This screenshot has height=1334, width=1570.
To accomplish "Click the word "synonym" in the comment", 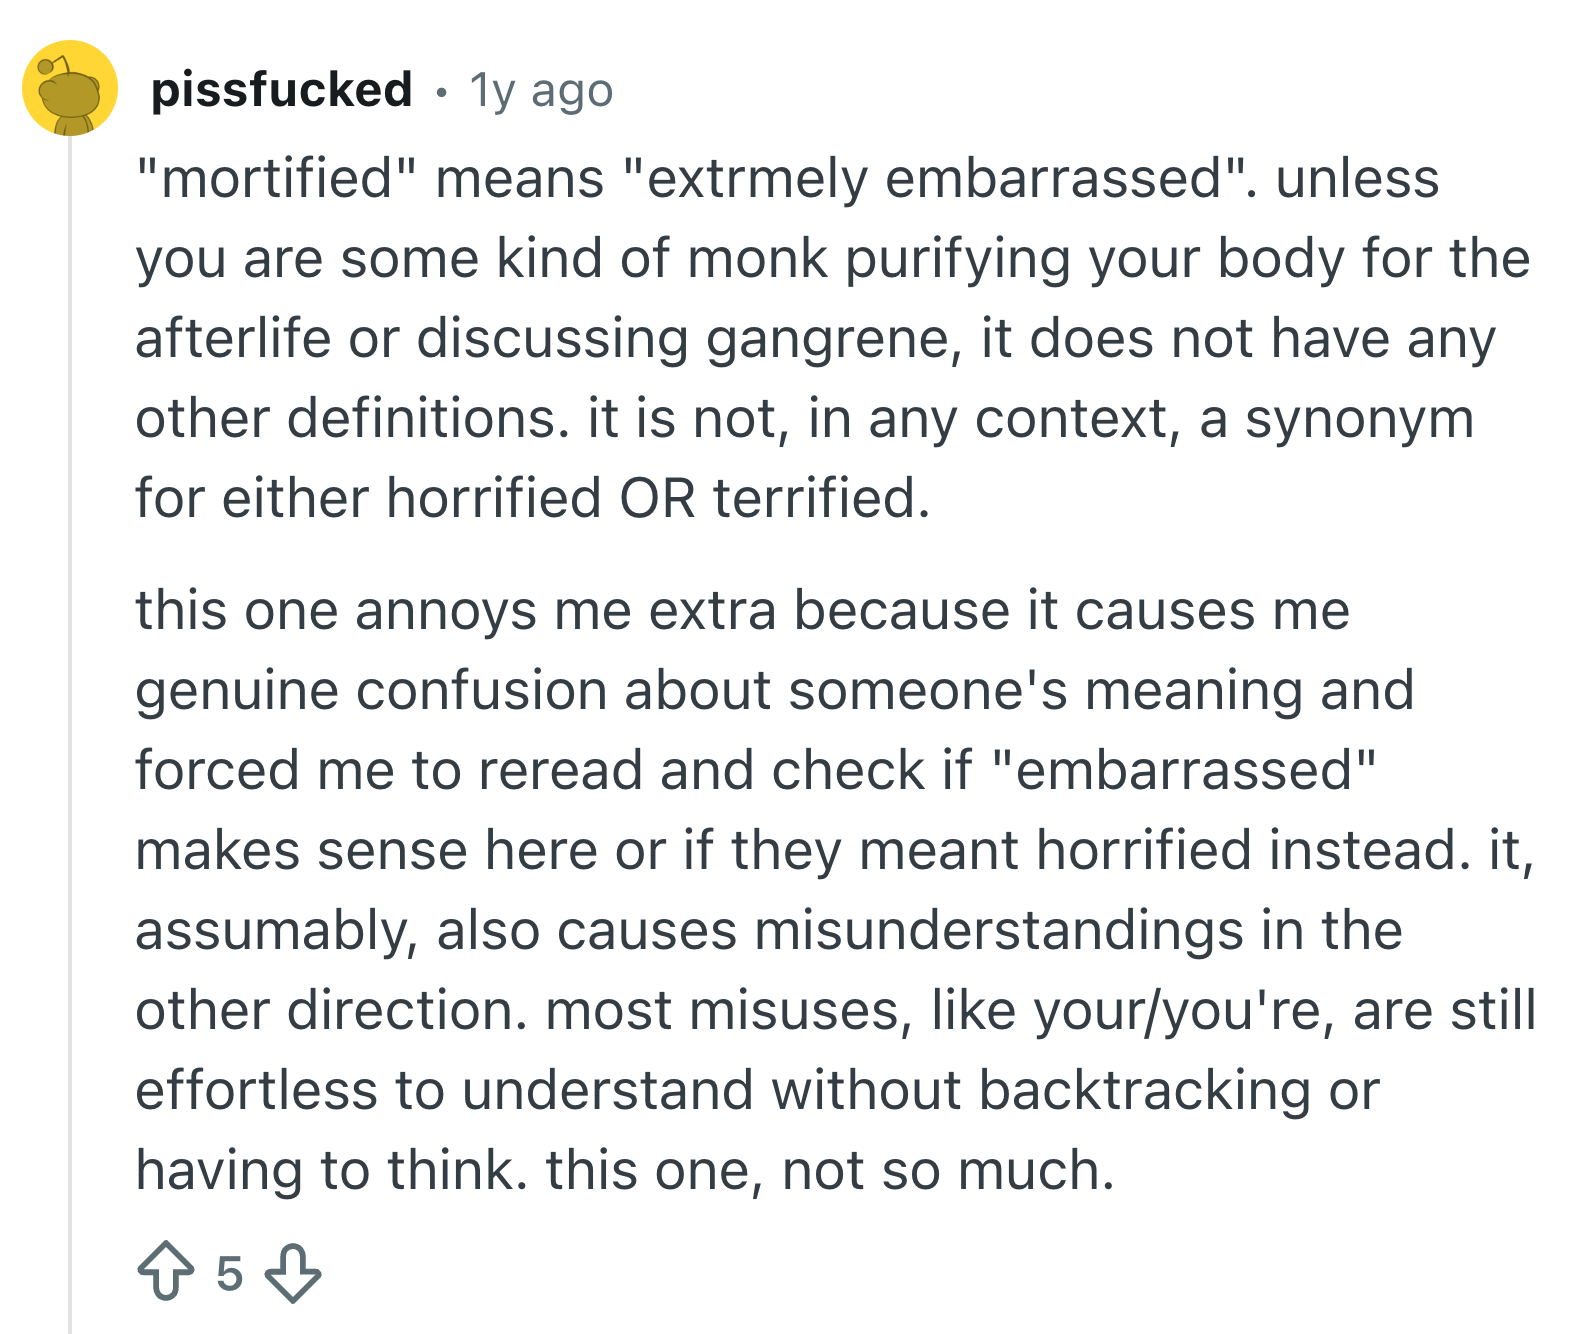I will click(x=1360, y=419).
